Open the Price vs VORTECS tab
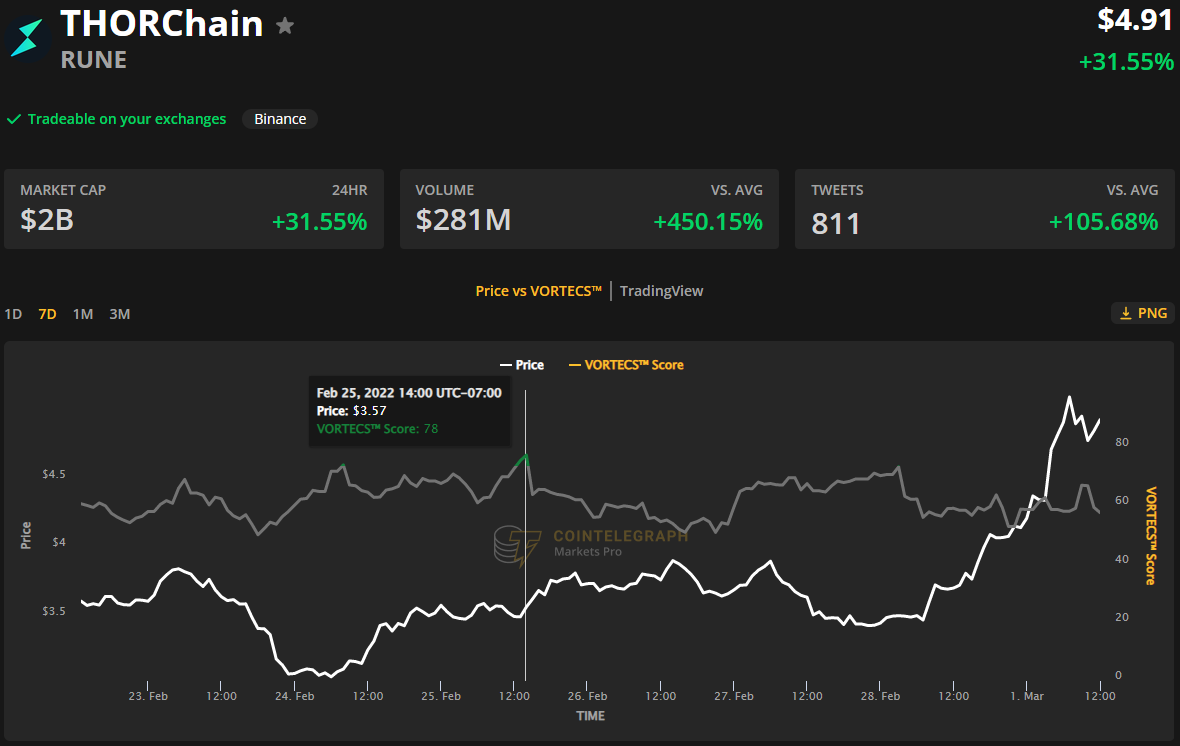Screen dimensions: 1180x746 (x=538, y=291)
